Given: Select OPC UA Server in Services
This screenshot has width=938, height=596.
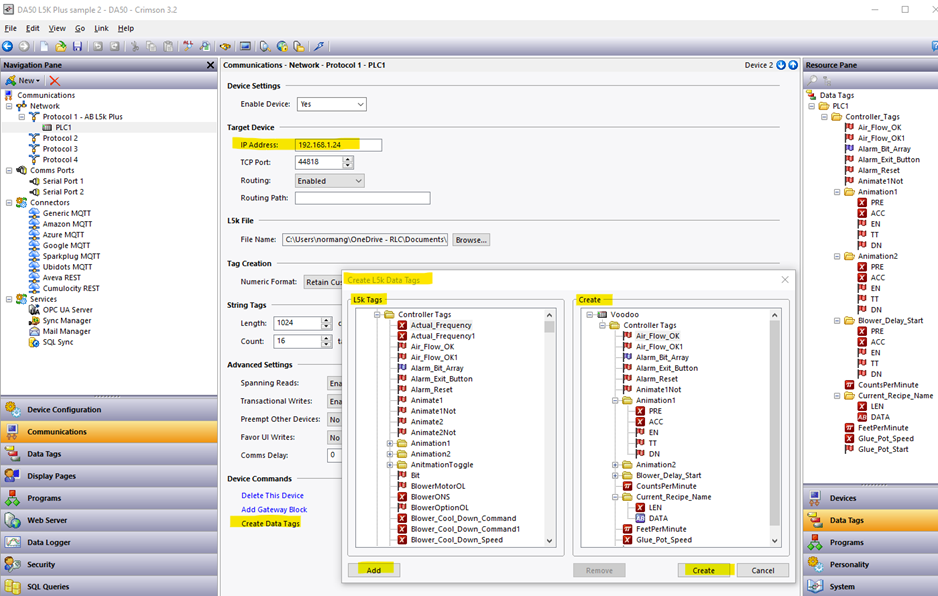Looking at the screenshot, I should pos(68,310).
